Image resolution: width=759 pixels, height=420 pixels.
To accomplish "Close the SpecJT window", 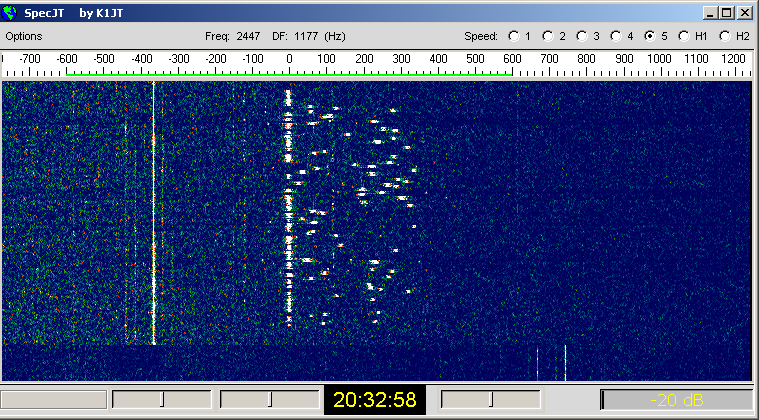I will pos(744,13).
